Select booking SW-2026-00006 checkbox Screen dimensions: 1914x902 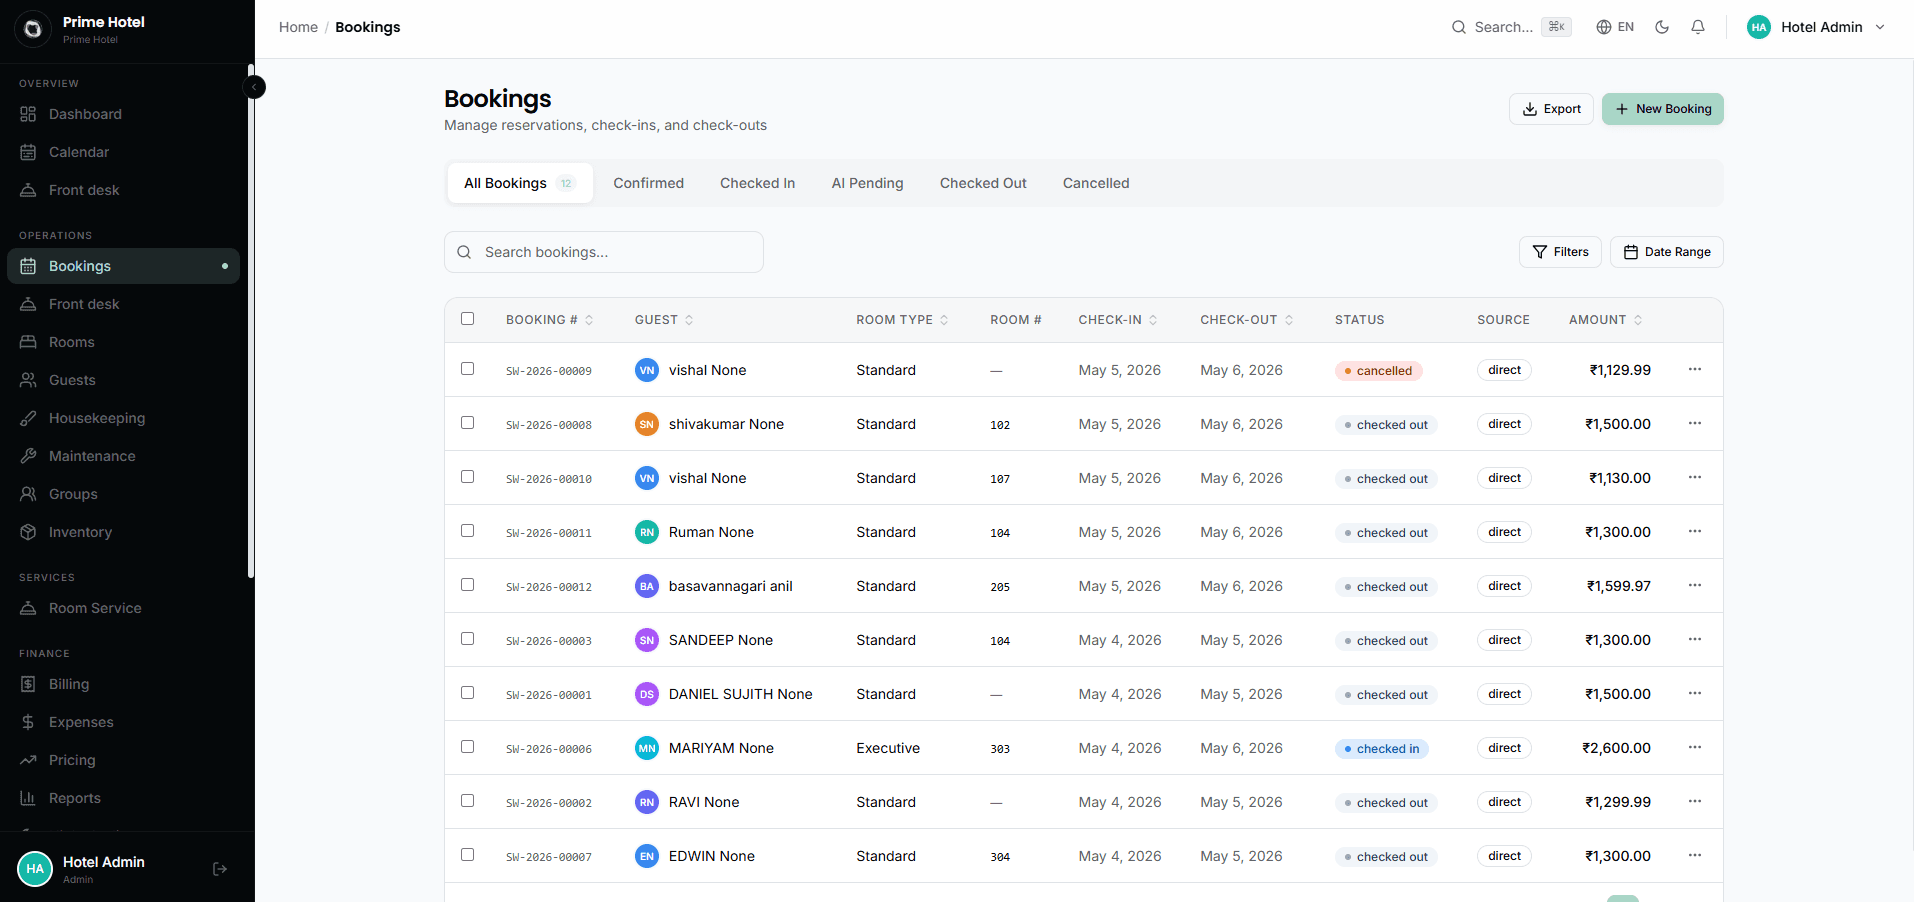coord(467,747)
